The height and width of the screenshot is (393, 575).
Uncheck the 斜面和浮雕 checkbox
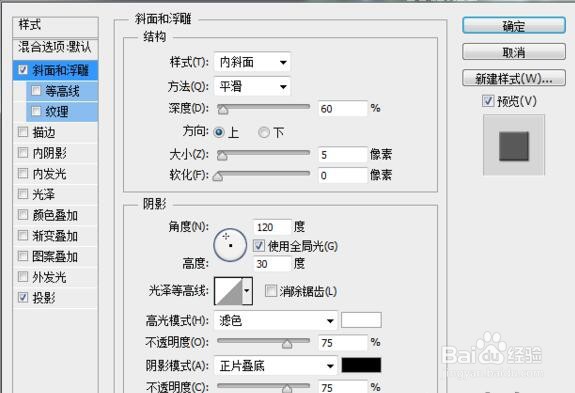coord(23,70)
